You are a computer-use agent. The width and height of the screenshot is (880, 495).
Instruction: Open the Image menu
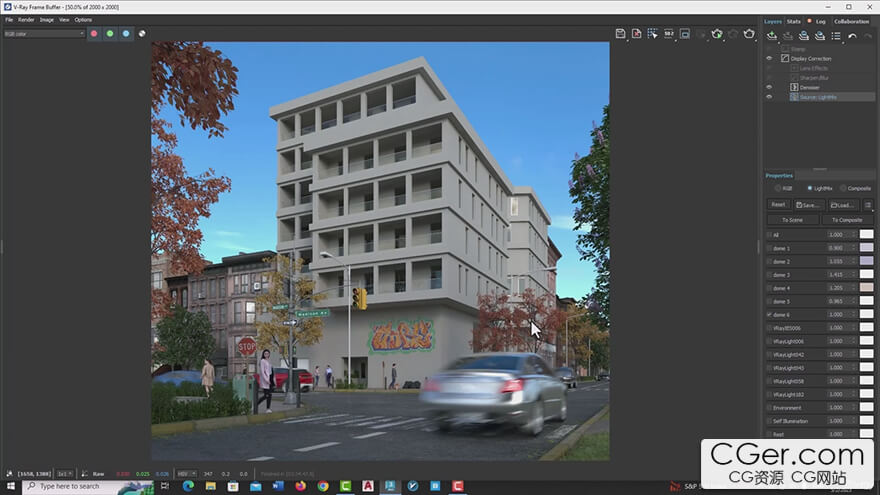click(x=47, y=20)
